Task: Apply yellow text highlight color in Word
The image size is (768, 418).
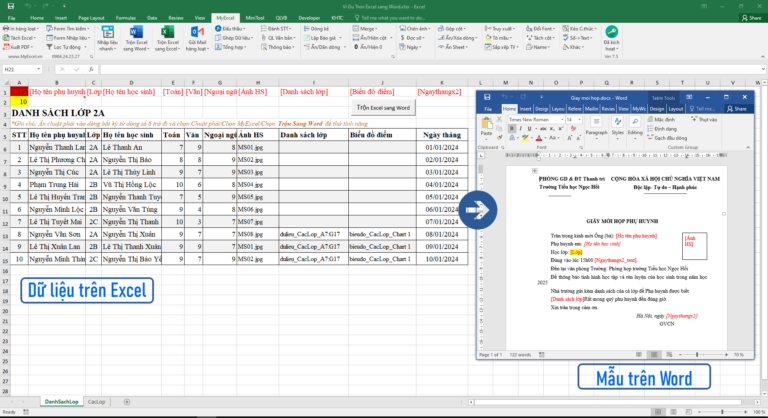Action: (525, 138)
